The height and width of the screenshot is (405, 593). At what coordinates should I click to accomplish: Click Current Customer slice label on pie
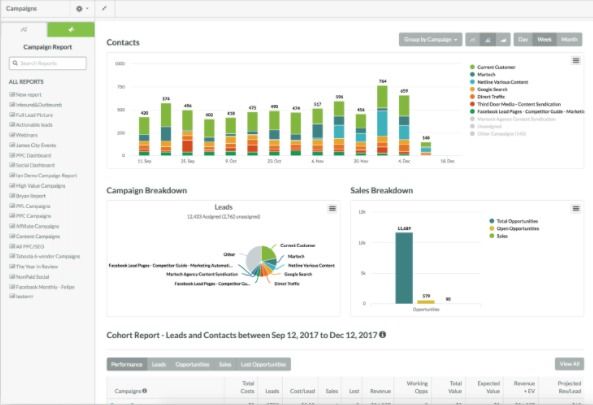(298, 245)
